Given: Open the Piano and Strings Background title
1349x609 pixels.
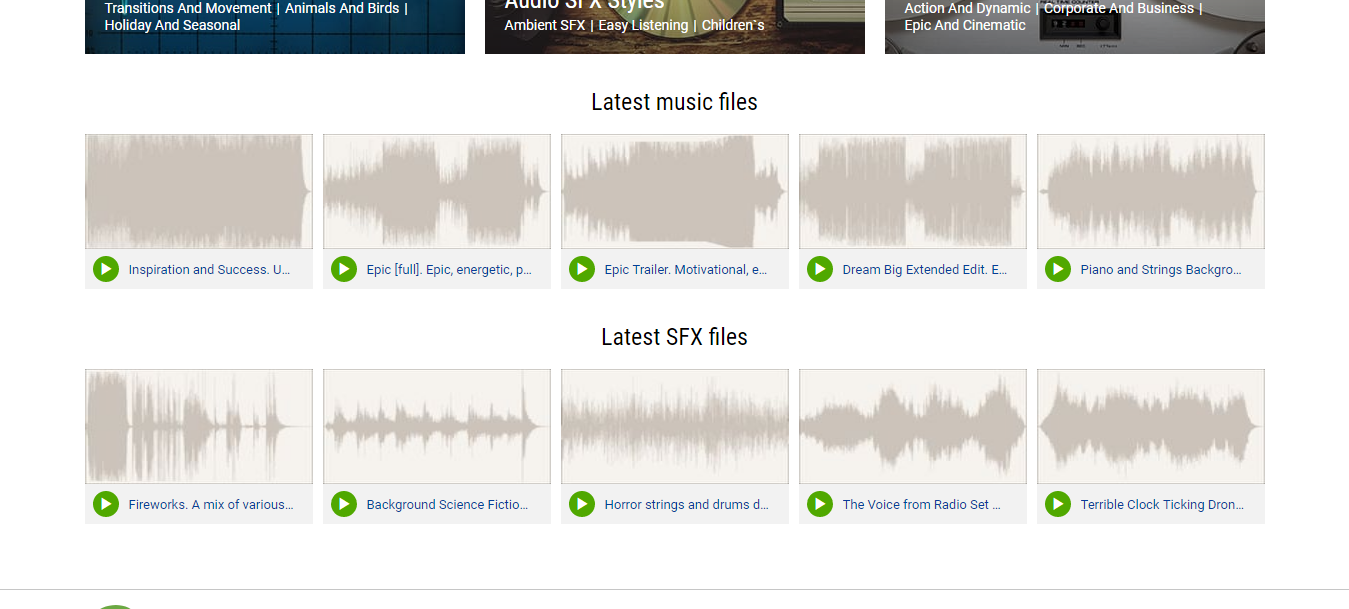Looking at the screenshot, I should 1161,270.
